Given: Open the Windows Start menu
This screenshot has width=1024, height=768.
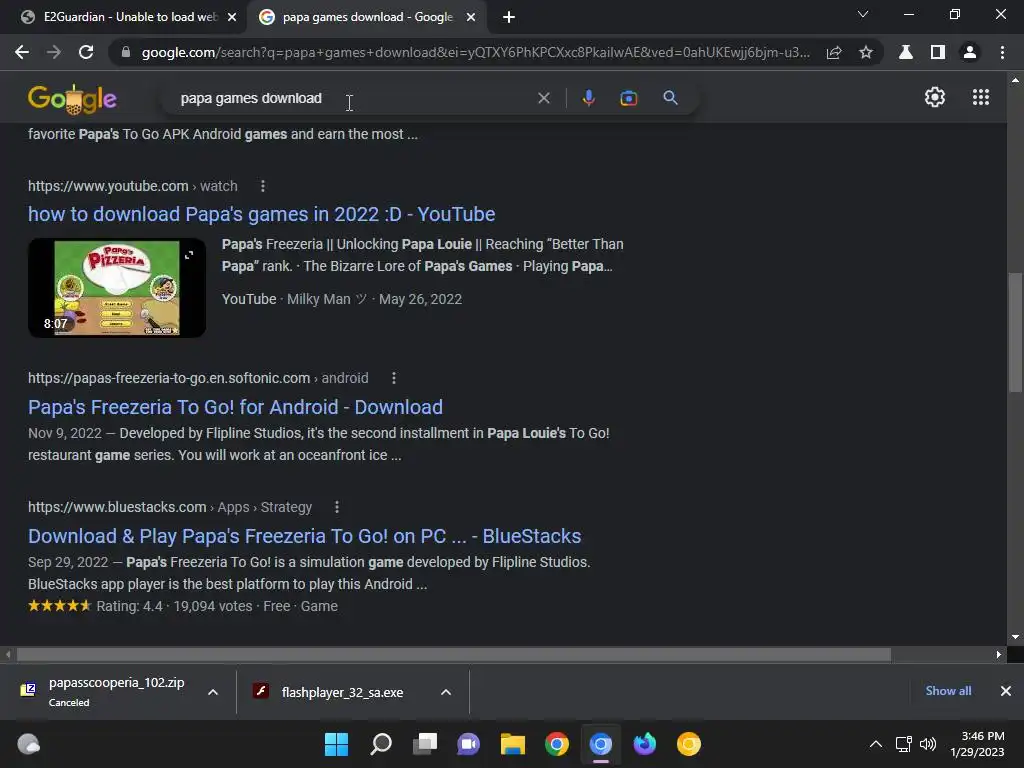Looking at the screenshot, I should click(336, 744).
